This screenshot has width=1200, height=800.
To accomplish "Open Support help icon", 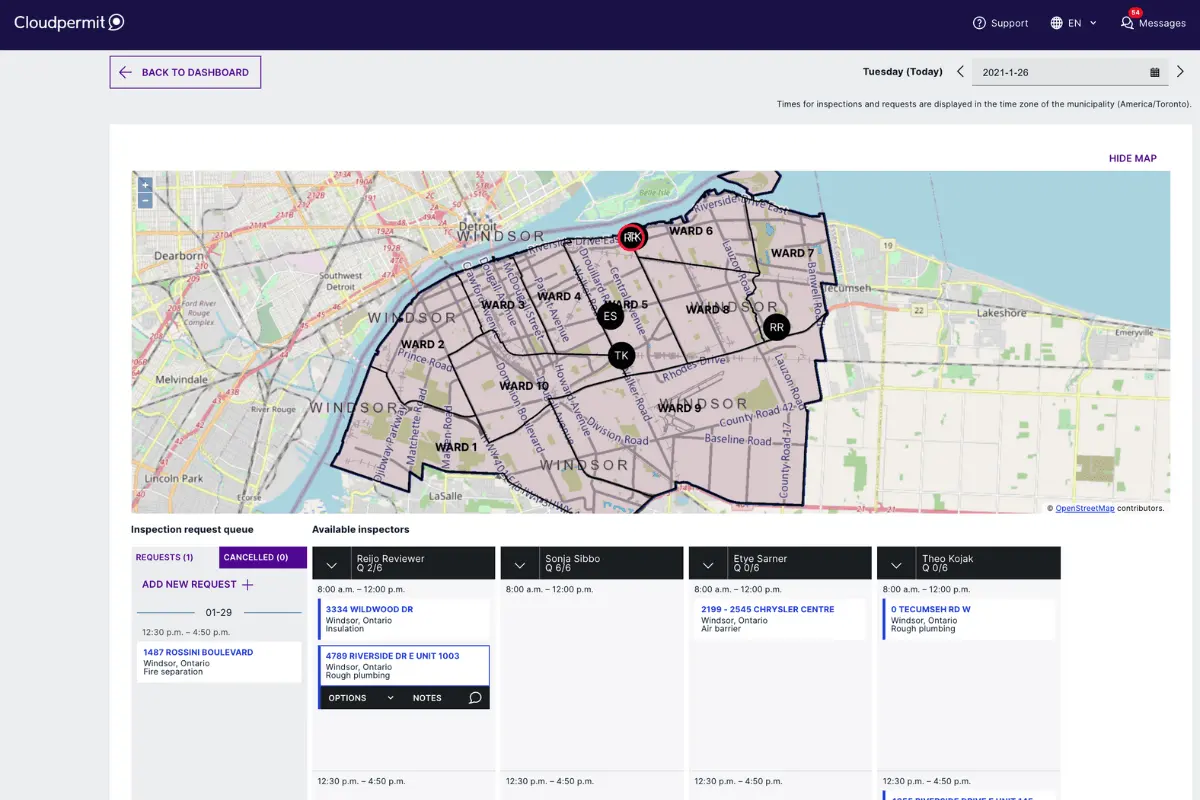I will pyautogui.click(x=979, y=23).
